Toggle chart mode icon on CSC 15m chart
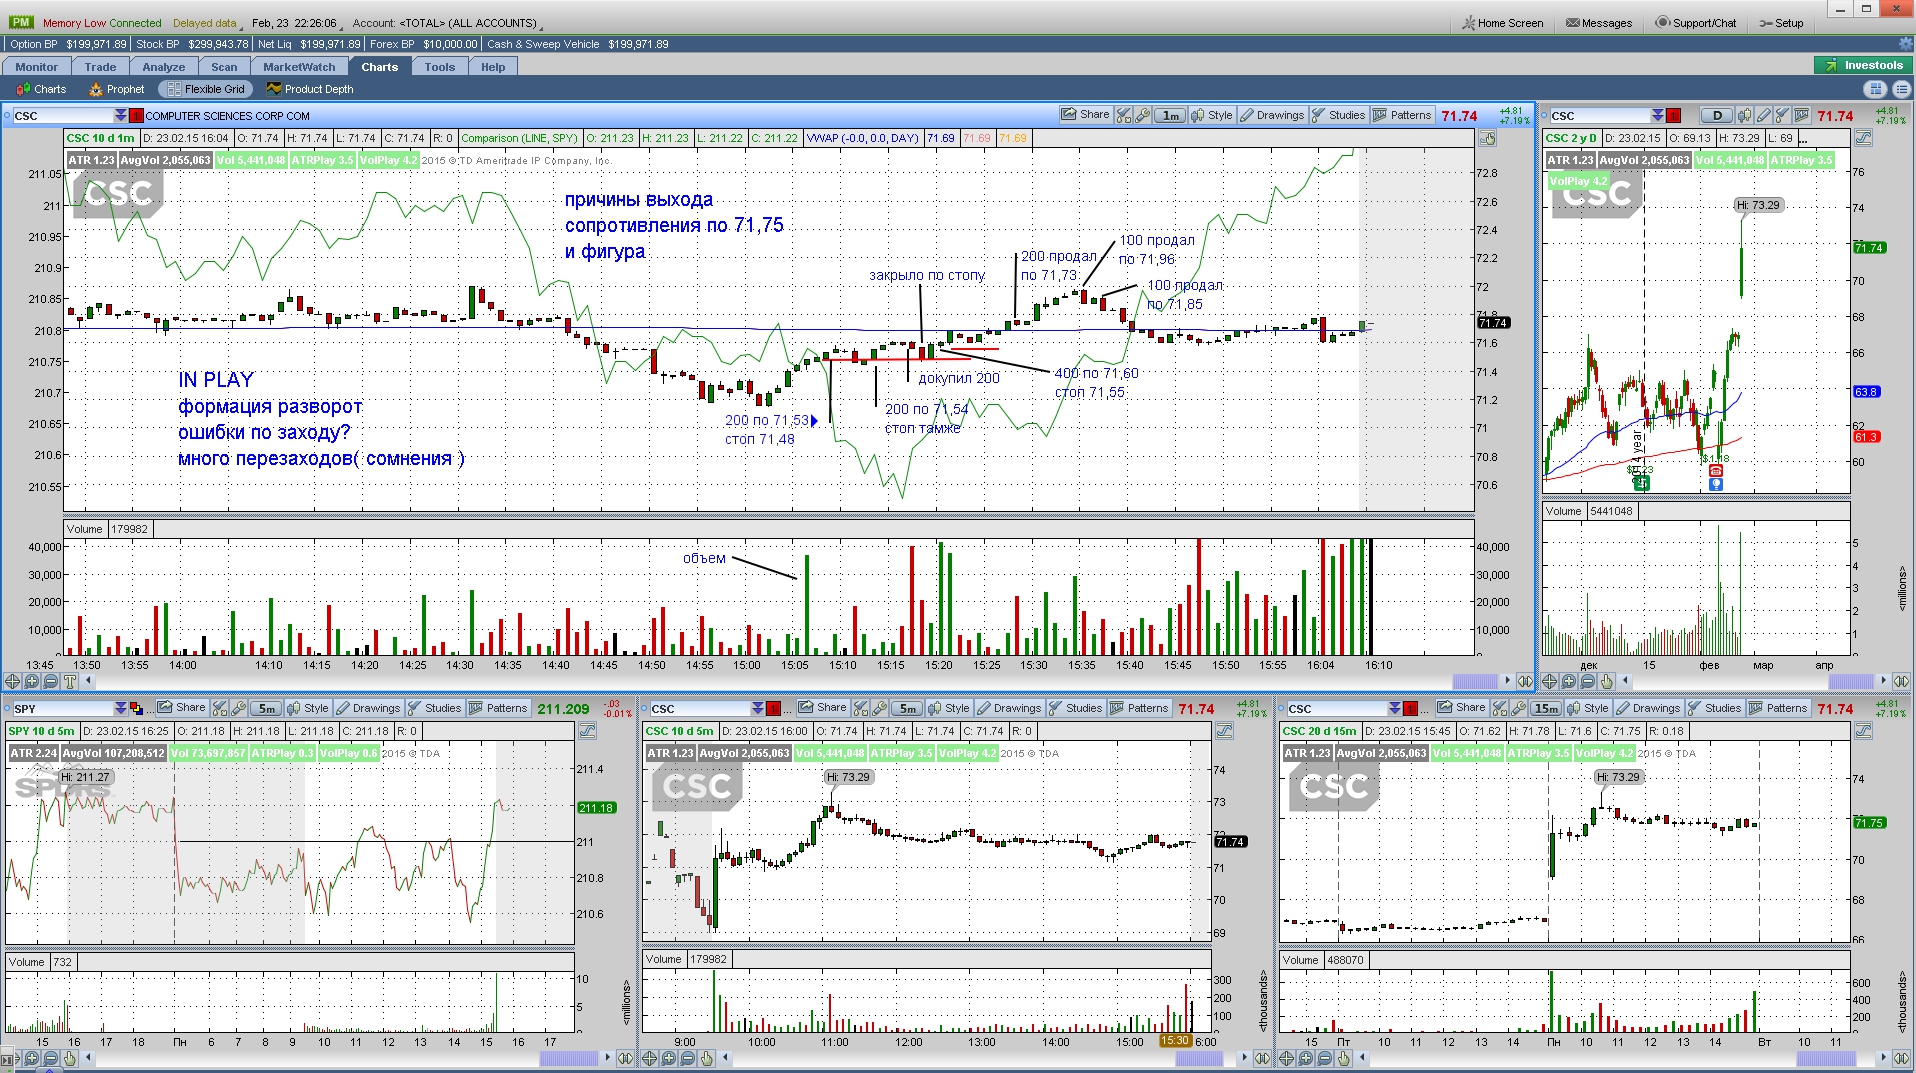The height and width of the screenshot is (1073, 1916). [x=1863, y=731]
